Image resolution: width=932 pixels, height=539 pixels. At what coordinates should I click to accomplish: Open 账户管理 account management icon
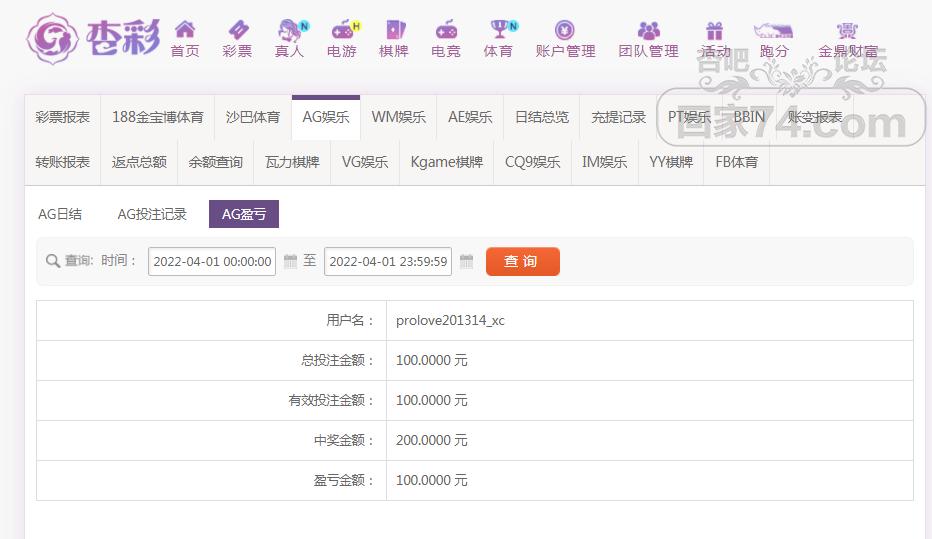pyautogui.click(x=565, y=29)
